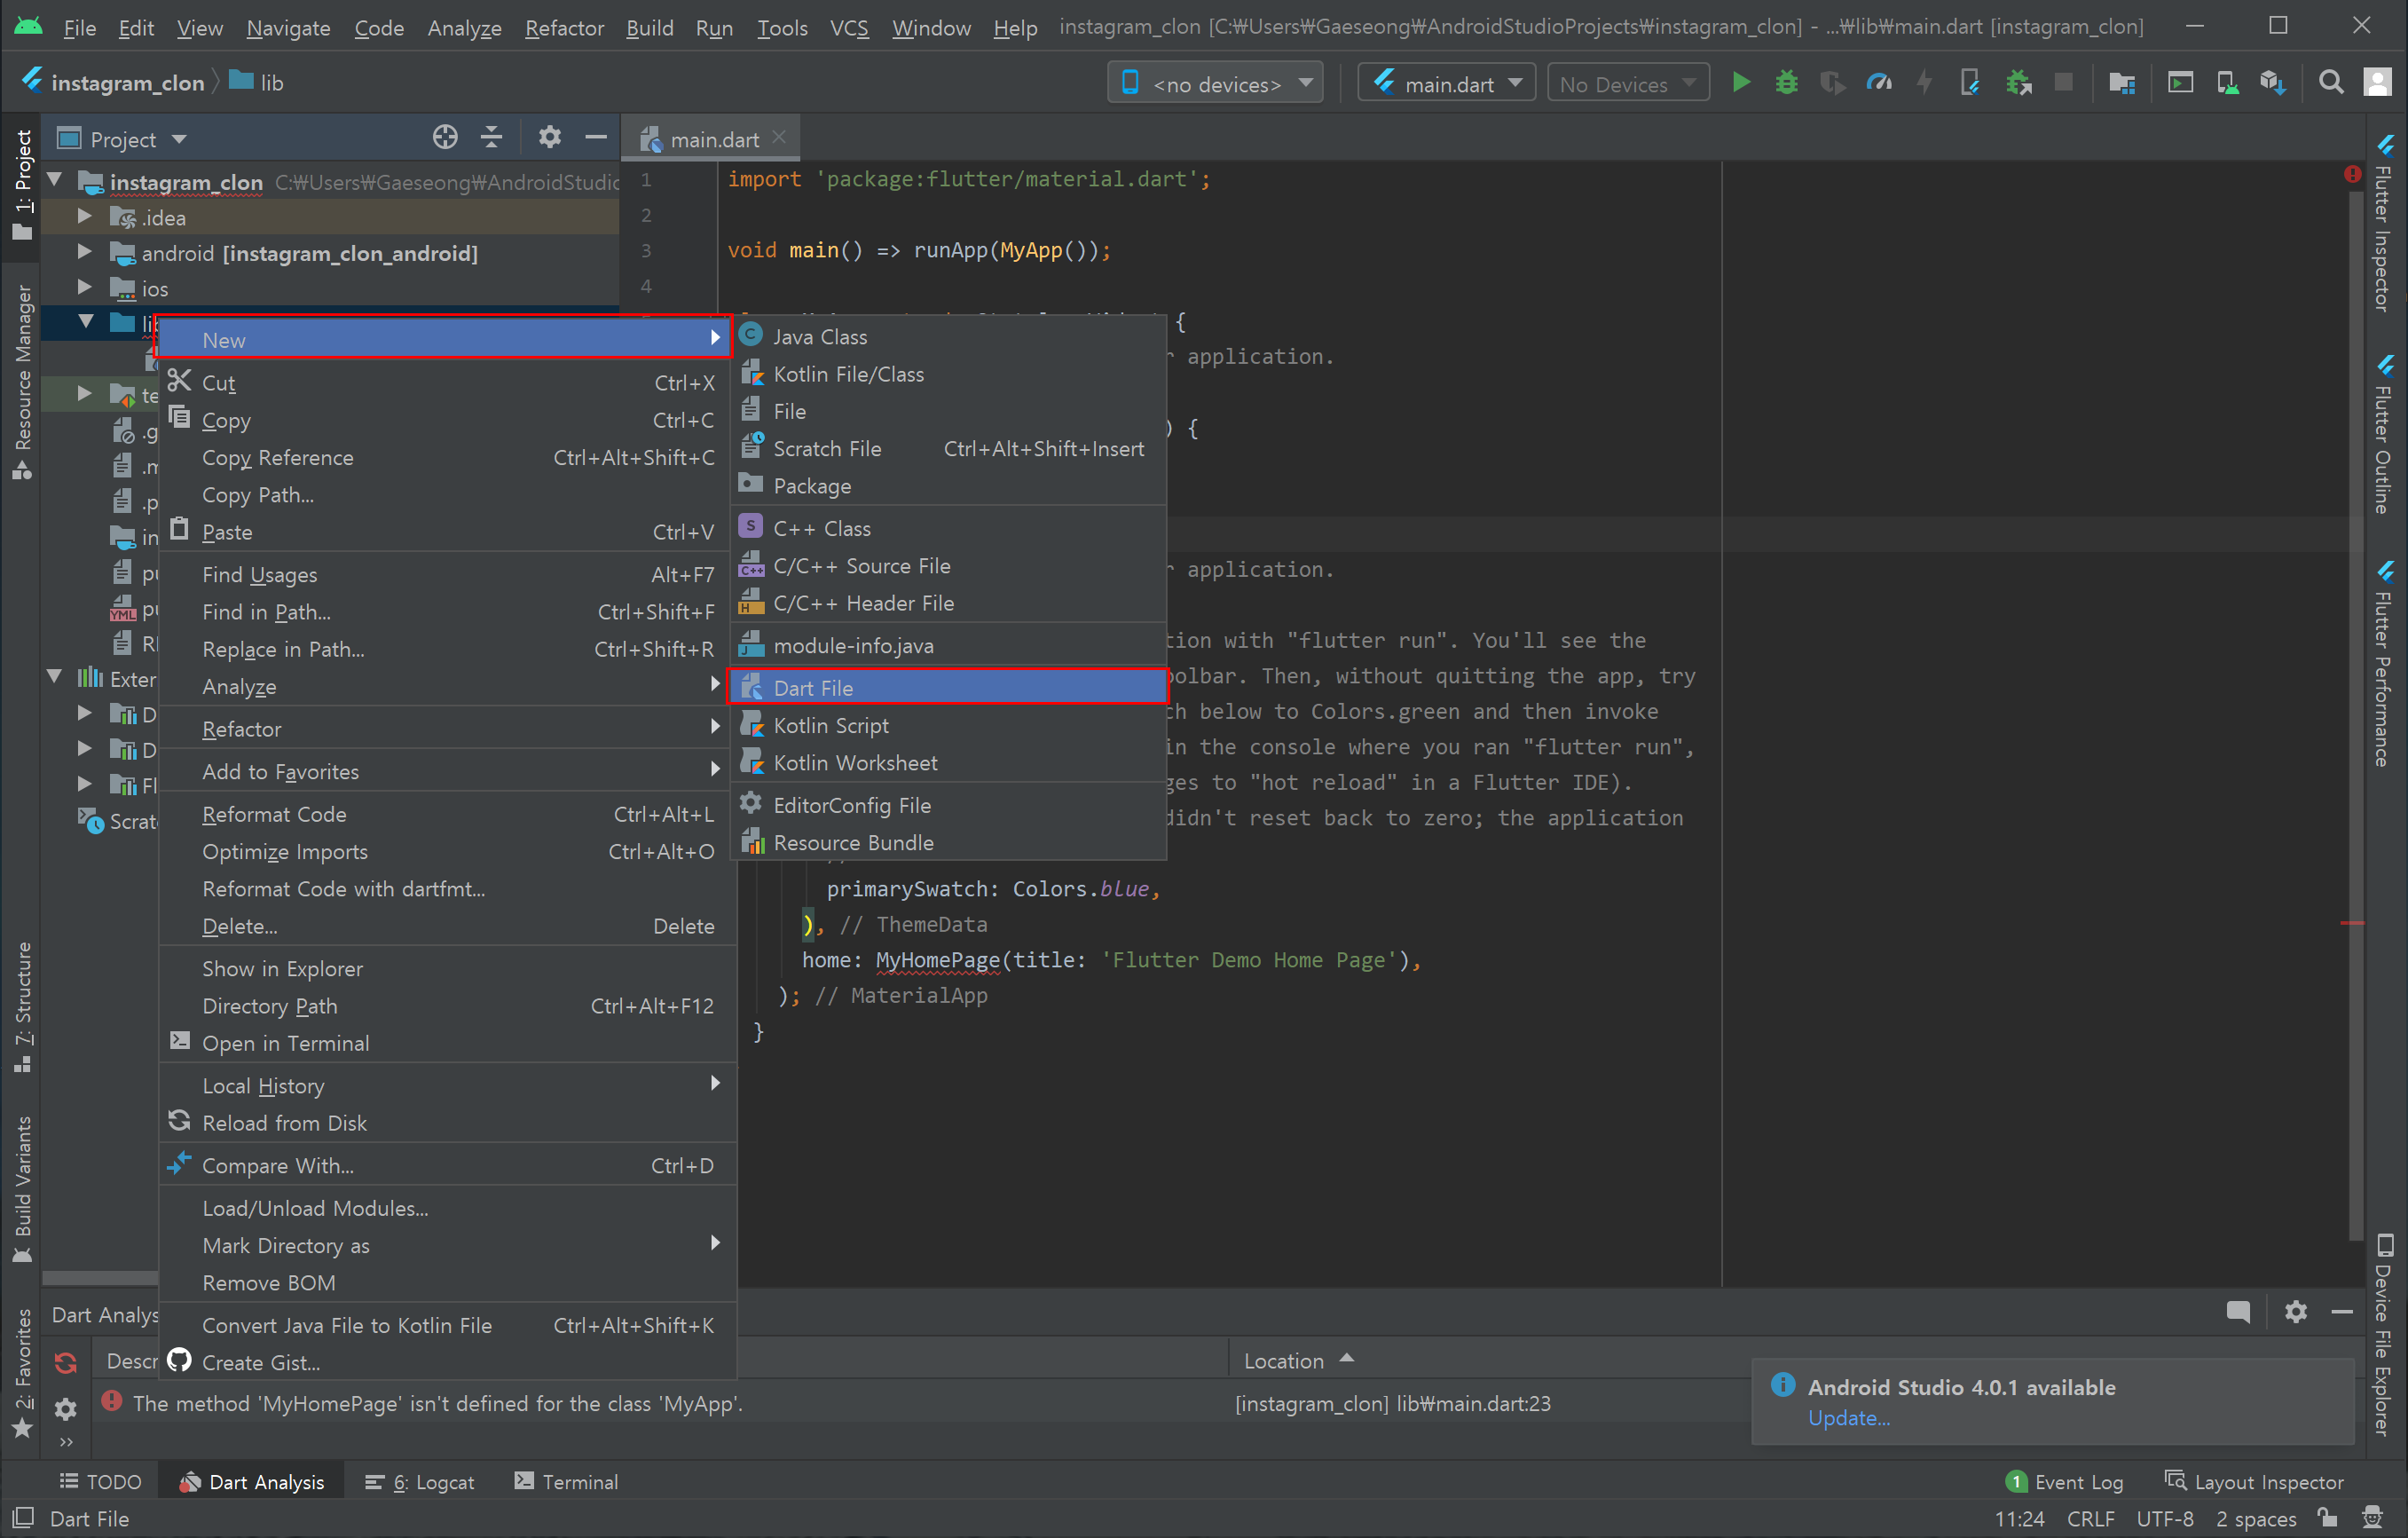This screenshot has width=2408, height=1538.
Task: Click the user account avatar icon
Action: point(2377,83)
